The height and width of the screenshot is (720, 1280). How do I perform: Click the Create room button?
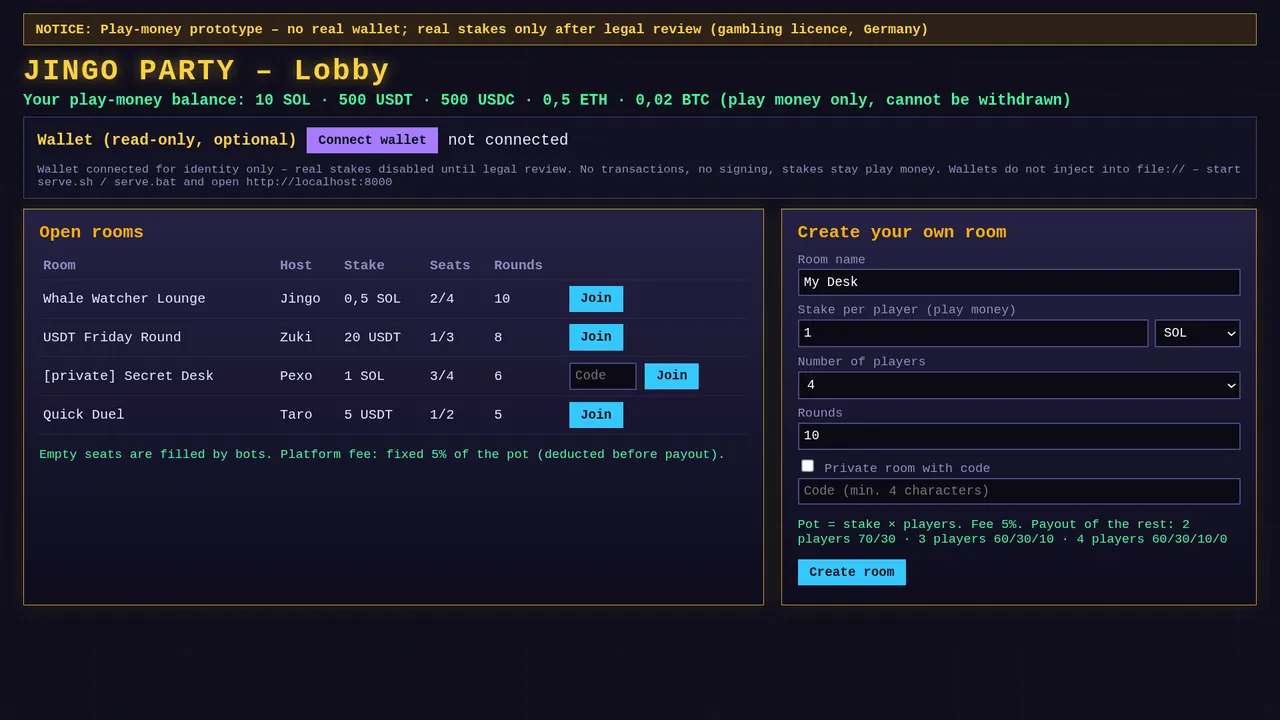click(852, 572)
